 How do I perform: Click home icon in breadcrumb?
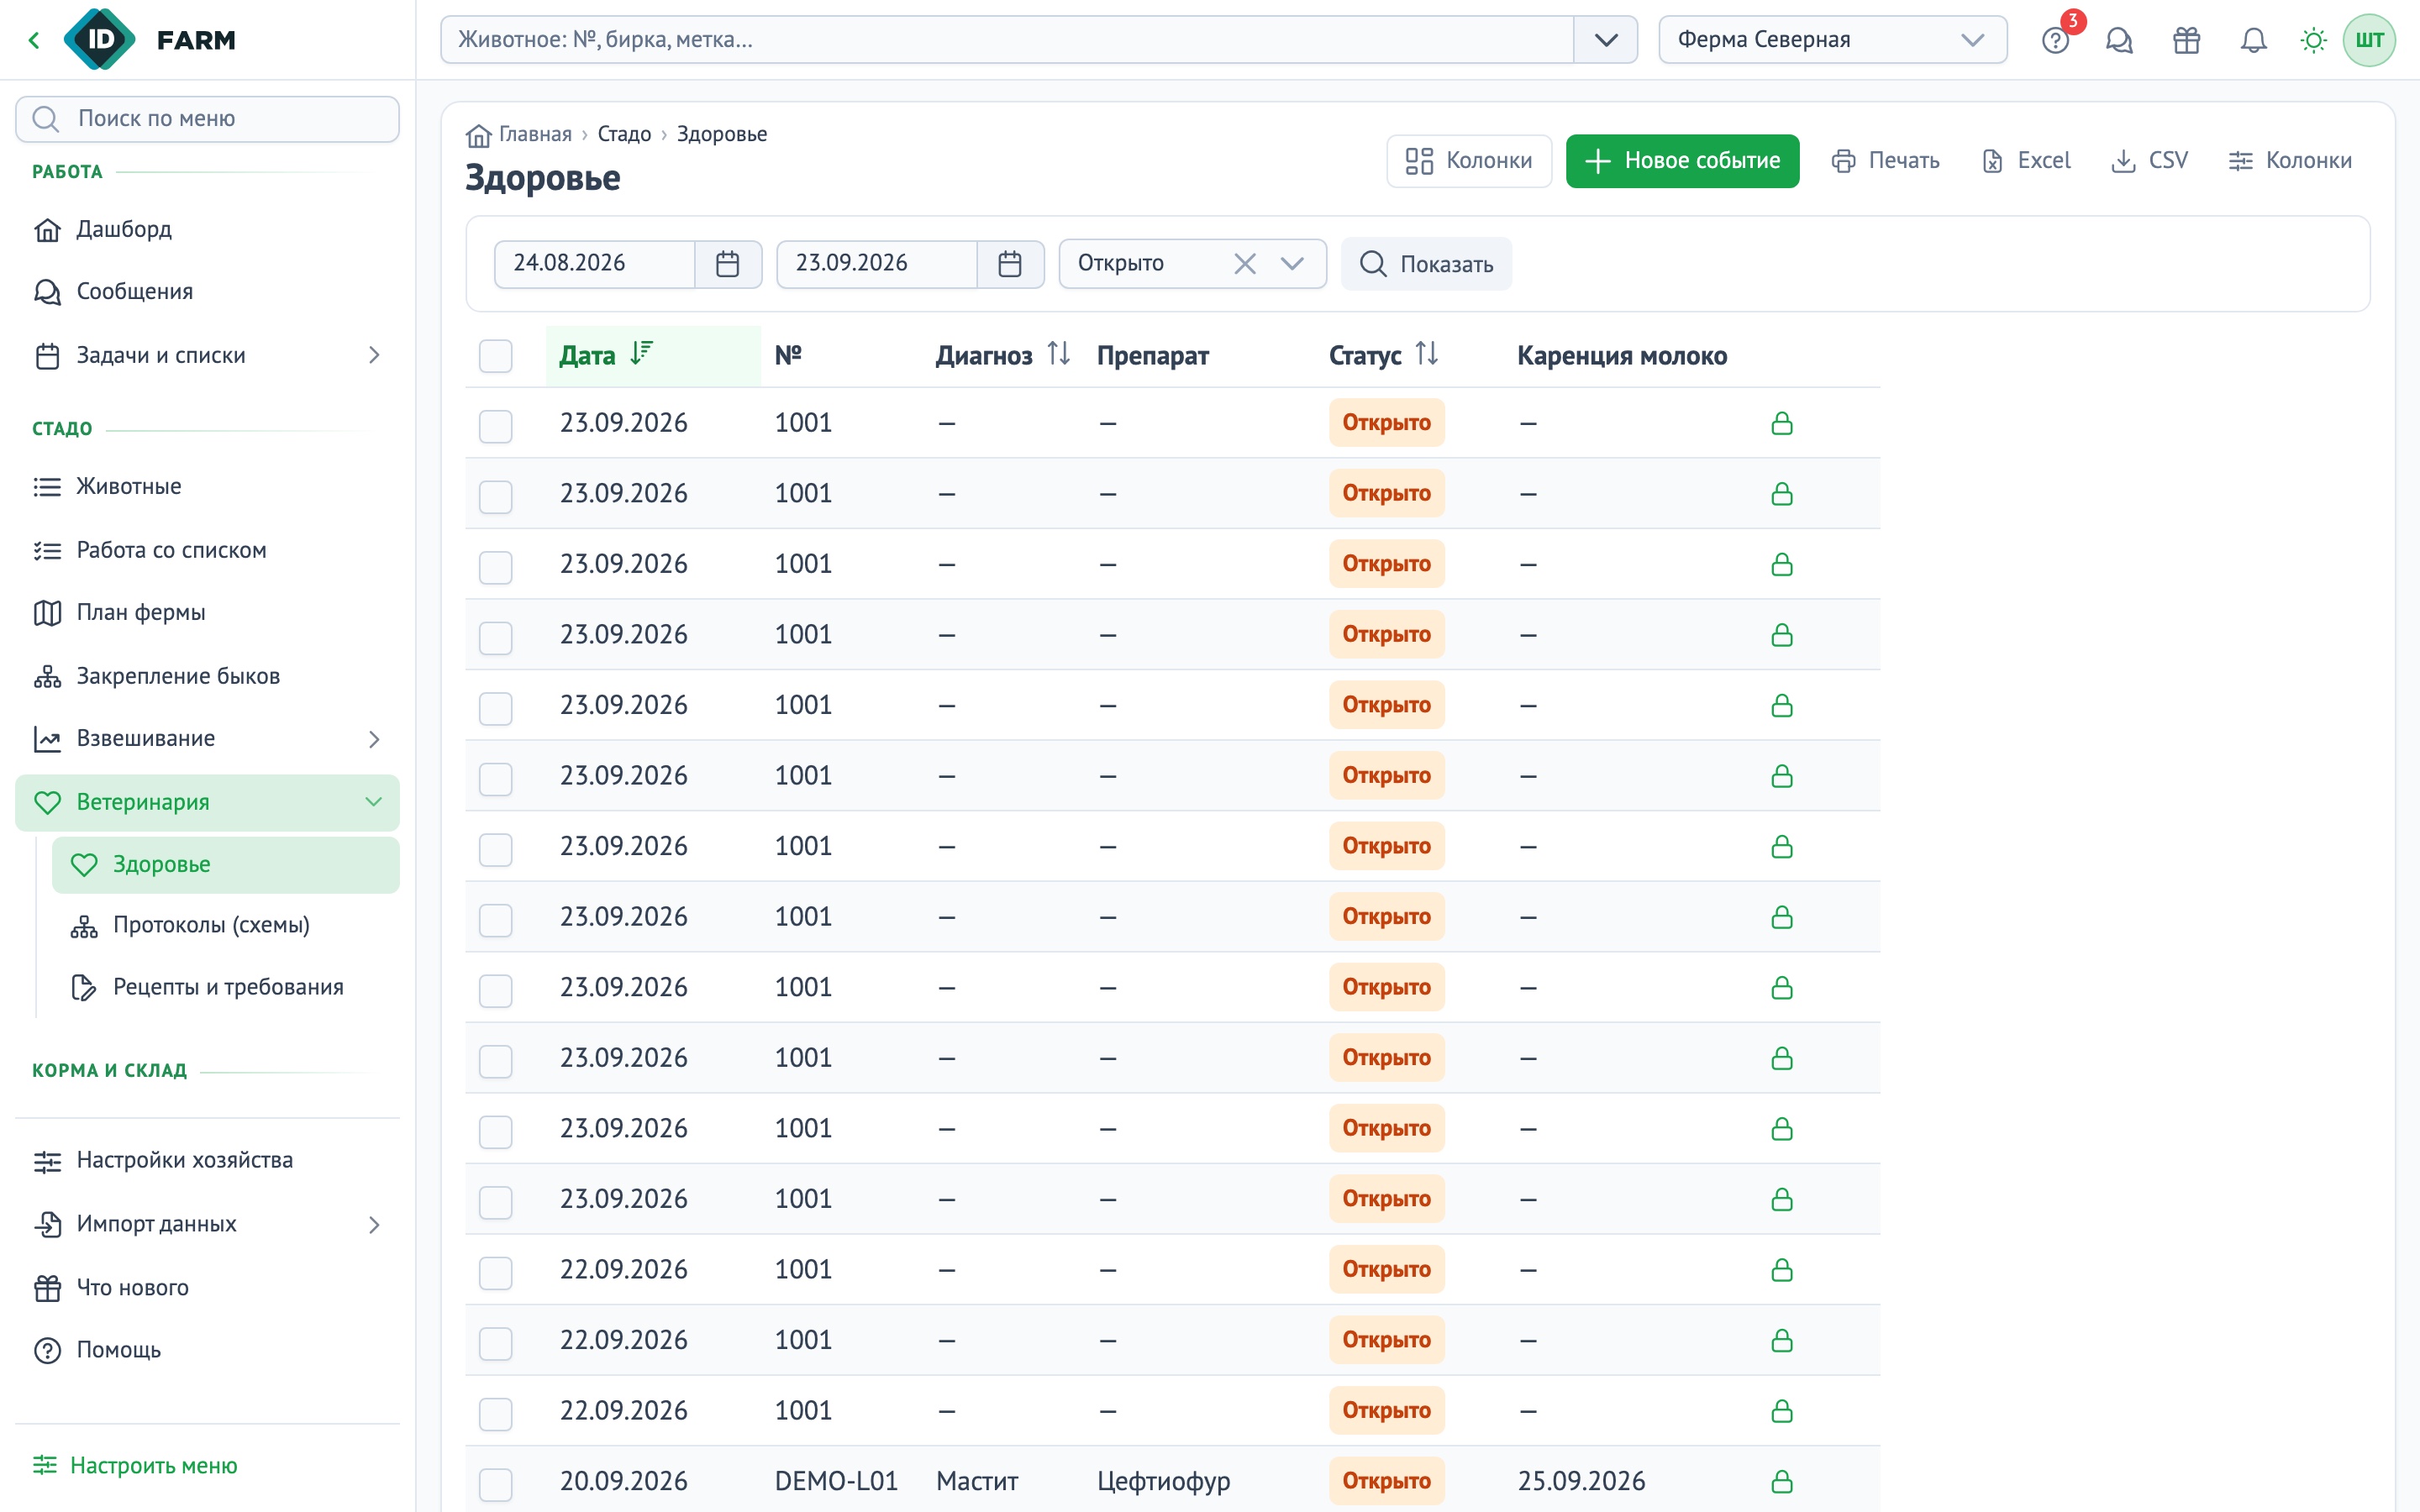pos(479,135)
